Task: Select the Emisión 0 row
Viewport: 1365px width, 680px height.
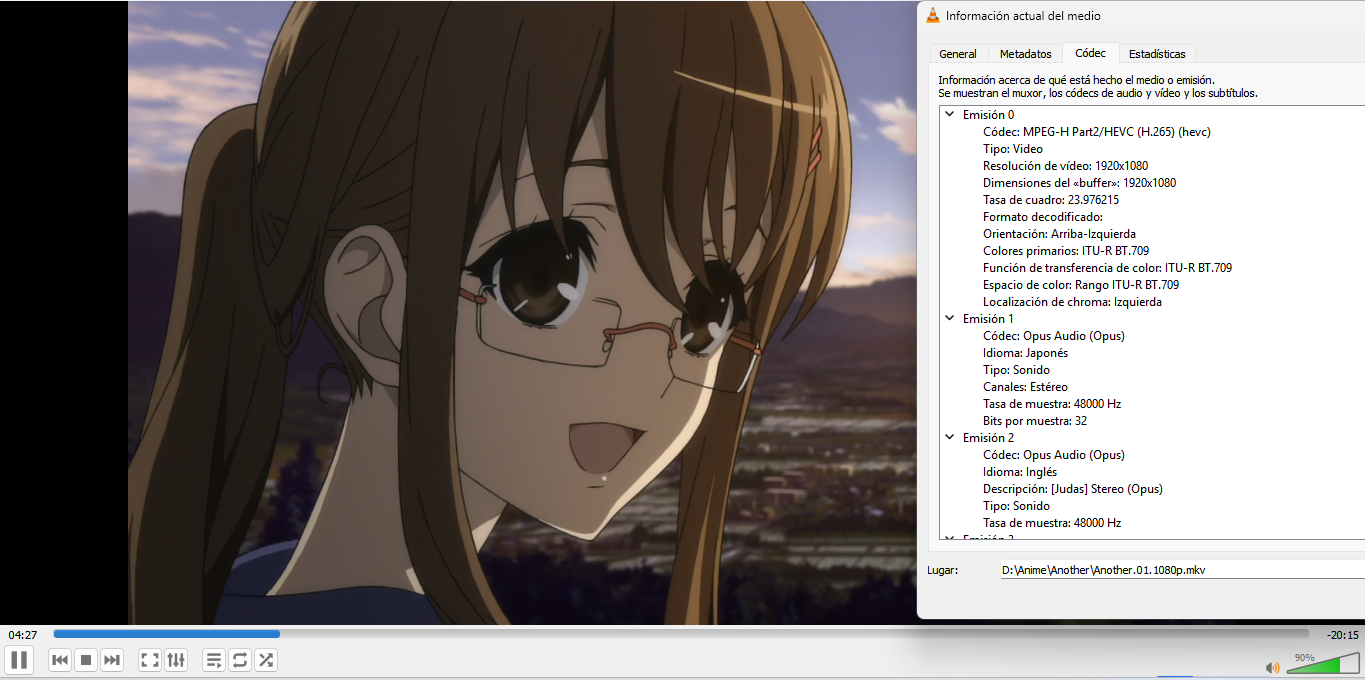Action: click(988, 115)
